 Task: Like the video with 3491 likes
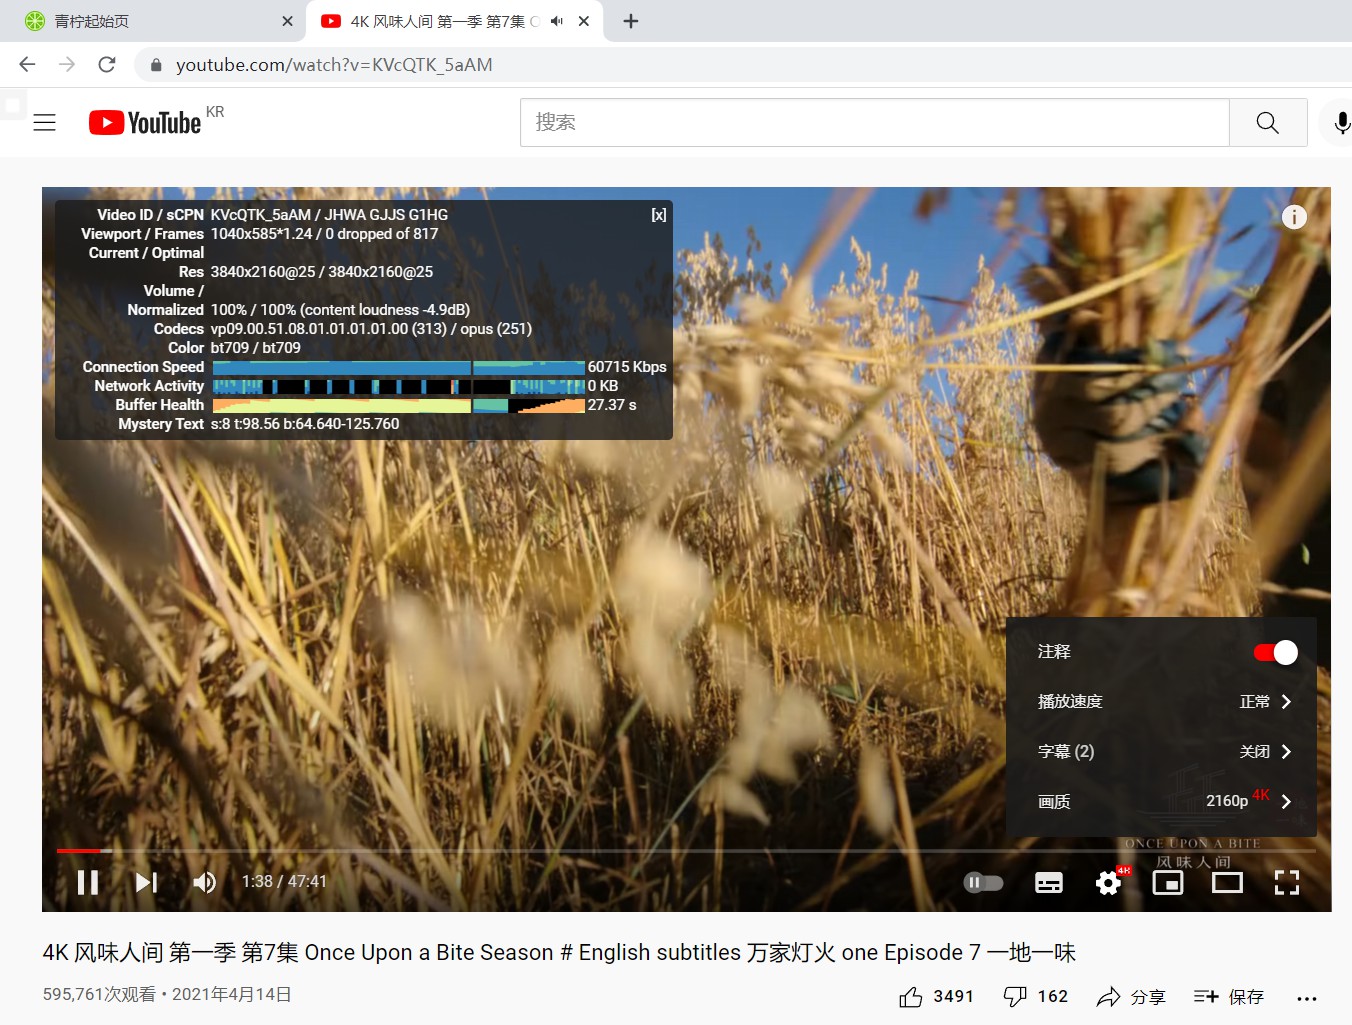click(x=933, y=996)
